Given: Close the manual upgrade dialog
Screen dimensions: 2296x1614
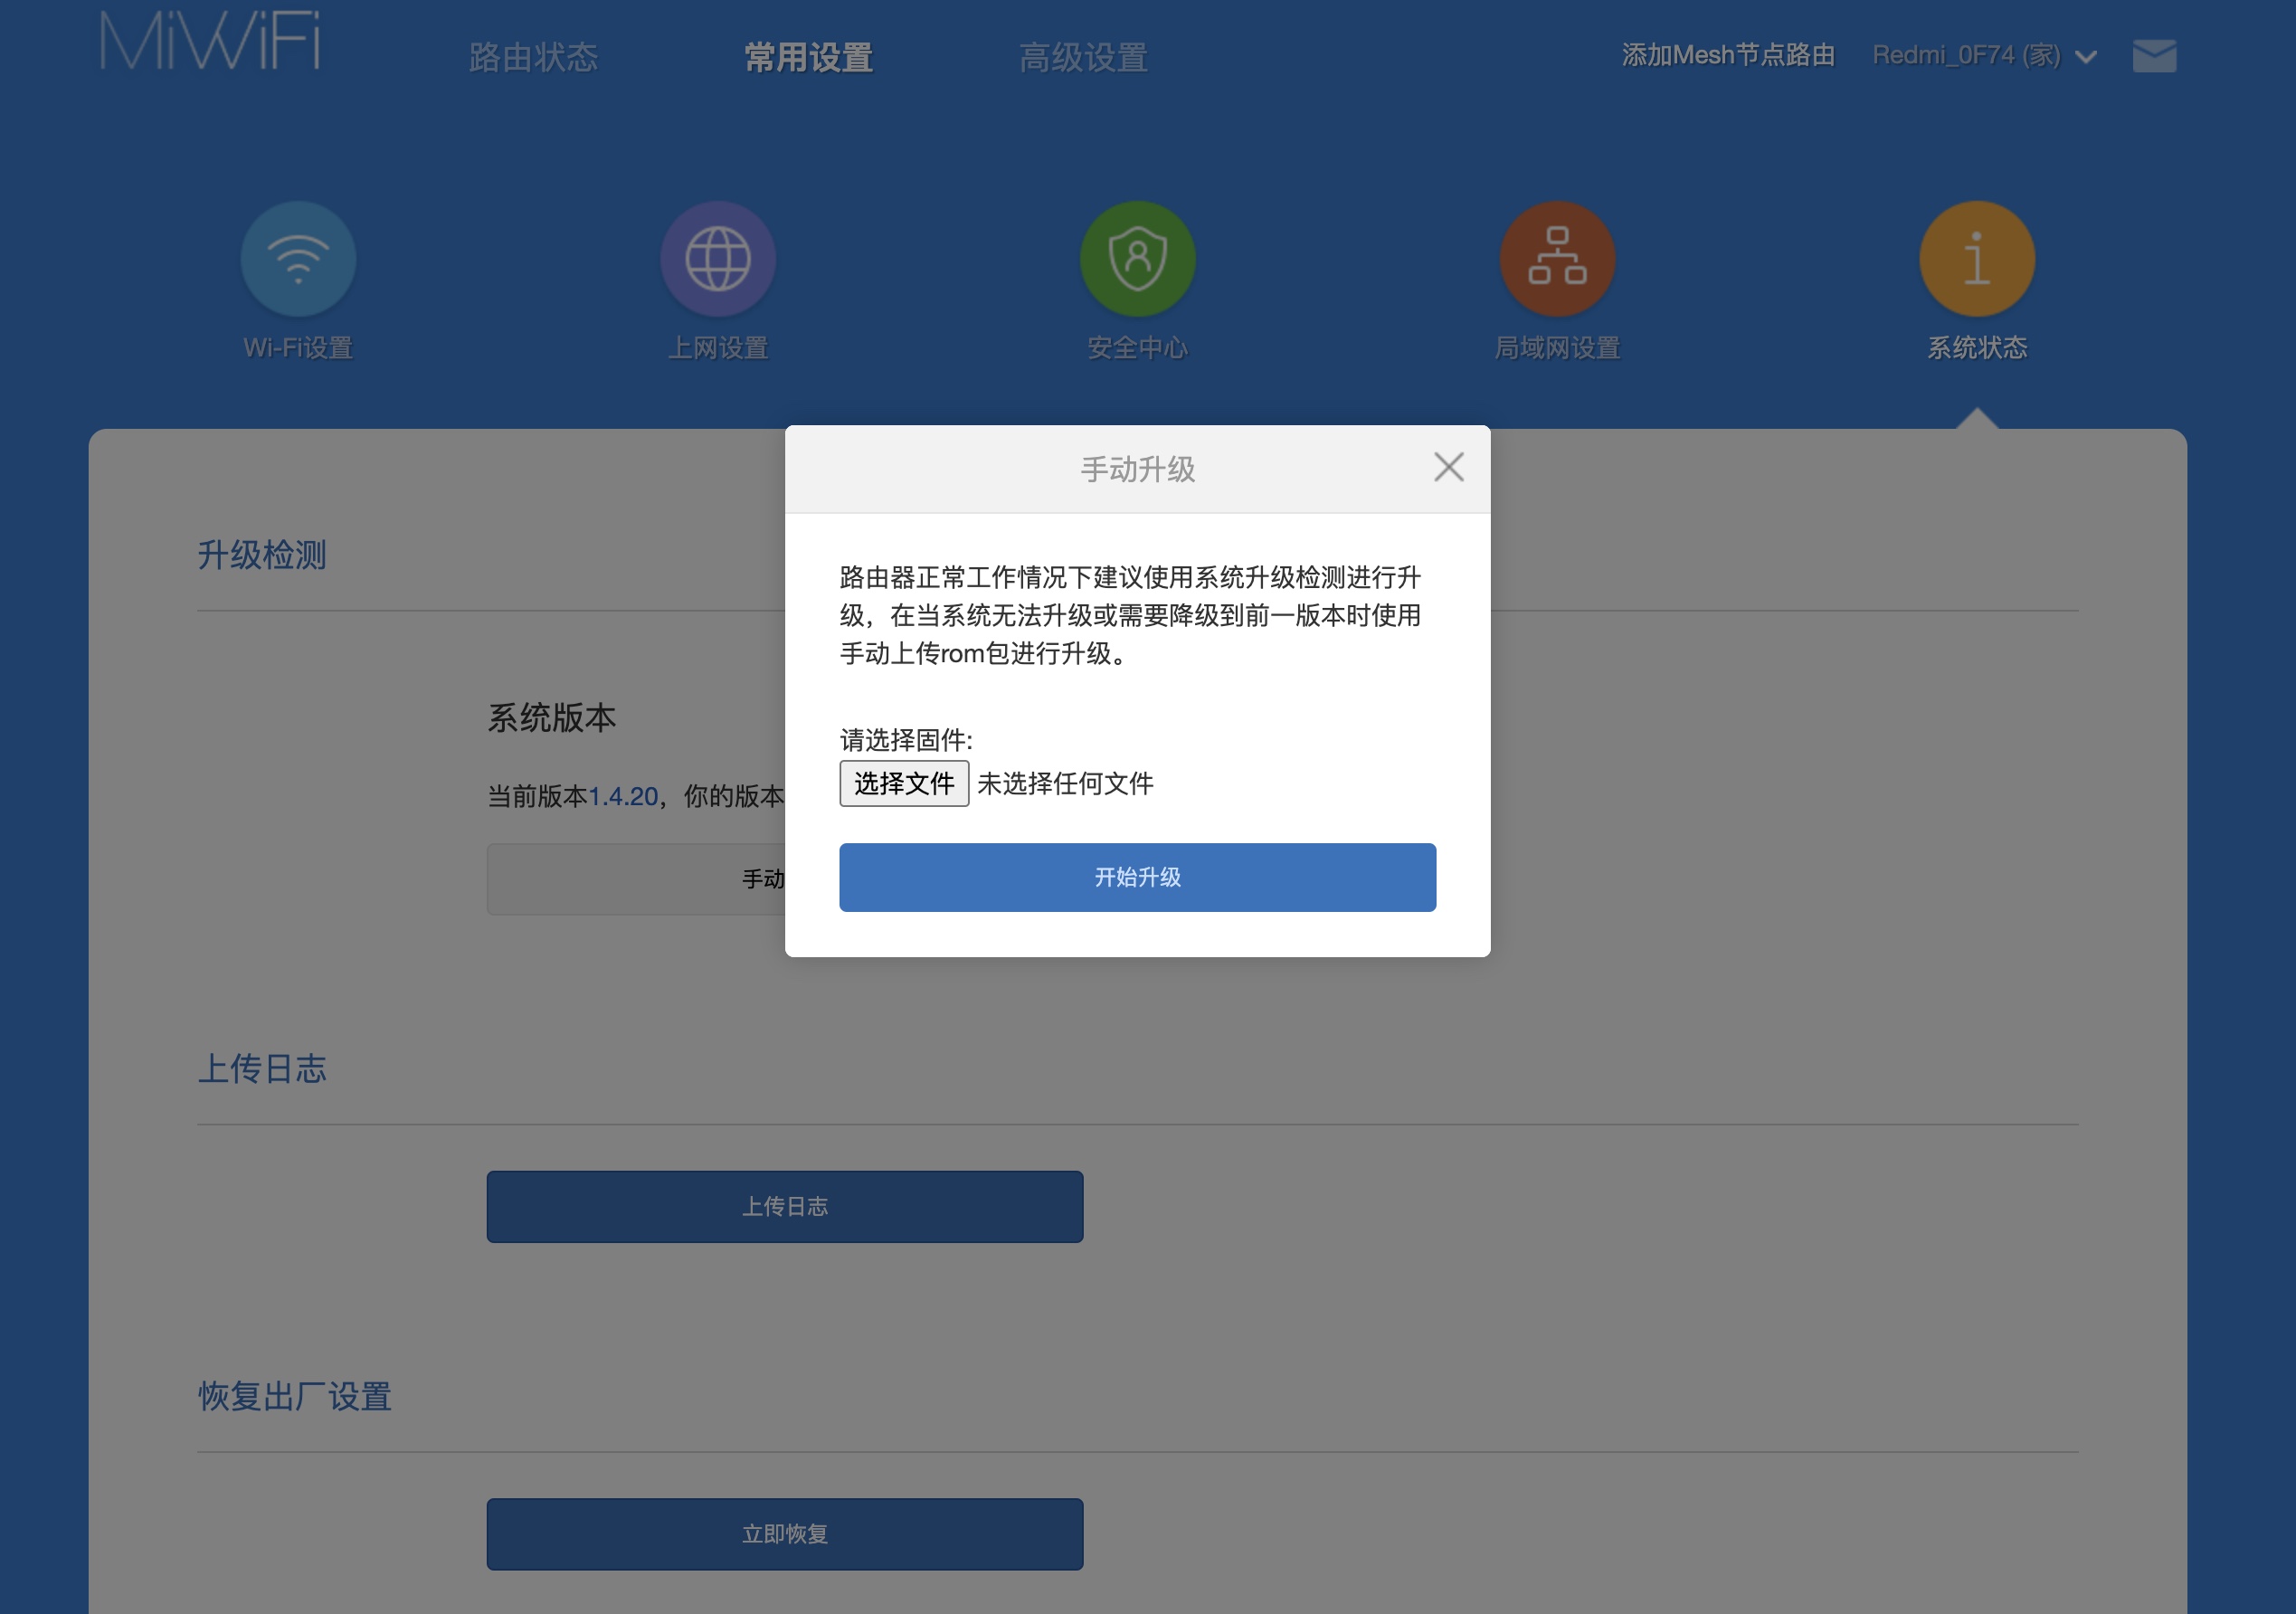Looking at the screenshot, I should [x=1448, y=467].
